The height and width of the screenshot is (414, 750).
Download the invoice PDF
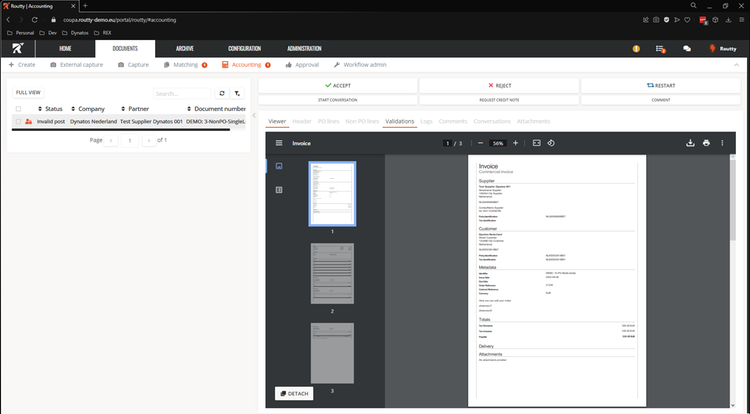(x=690, y=143)
